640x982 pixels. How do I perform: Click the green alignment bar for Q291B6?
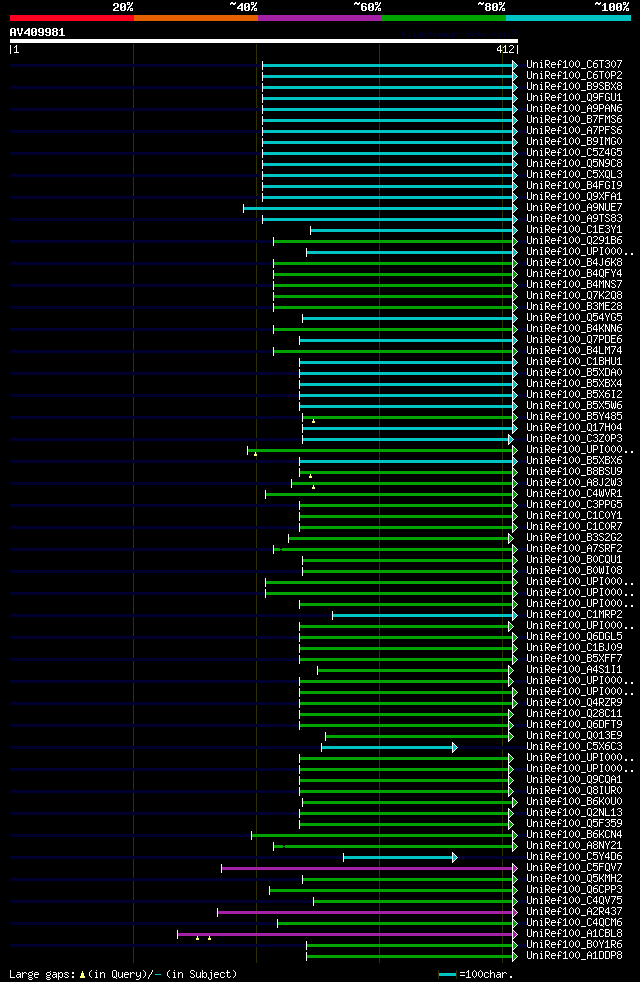tap(395, 241)
